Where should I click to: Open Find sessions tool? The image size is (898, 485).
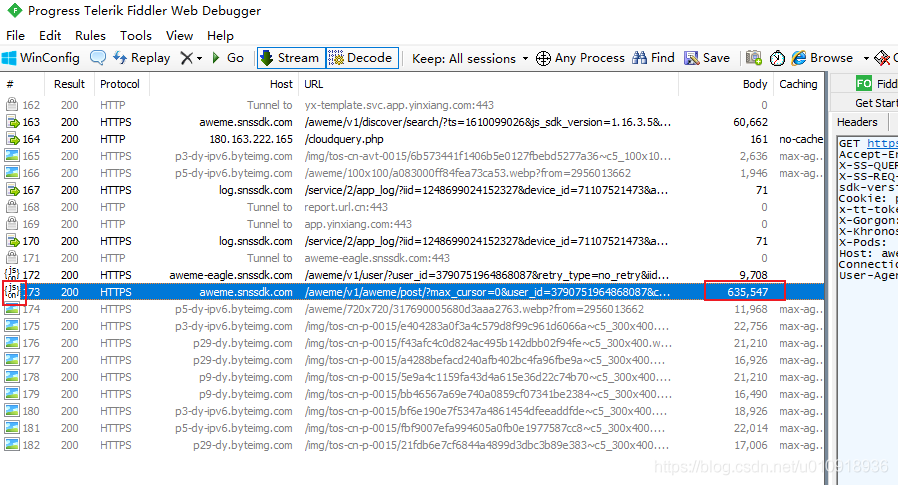pos(653,58)
